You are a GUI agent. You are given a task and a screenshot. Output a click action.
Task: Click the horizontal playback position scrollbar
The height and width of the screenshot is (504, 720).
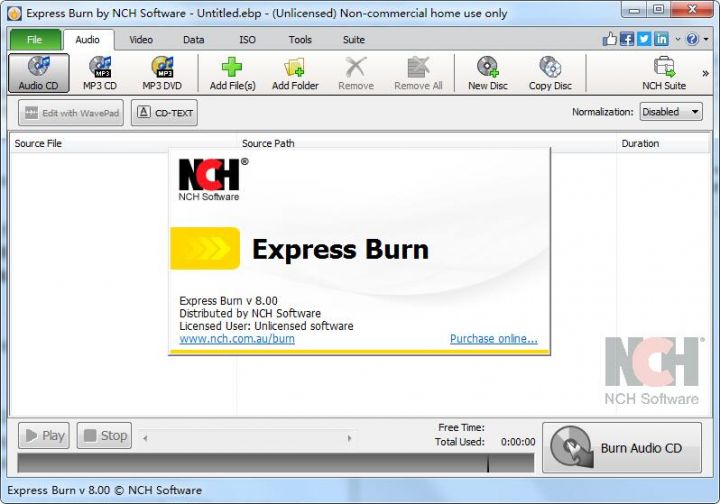[x=248, y=437]
